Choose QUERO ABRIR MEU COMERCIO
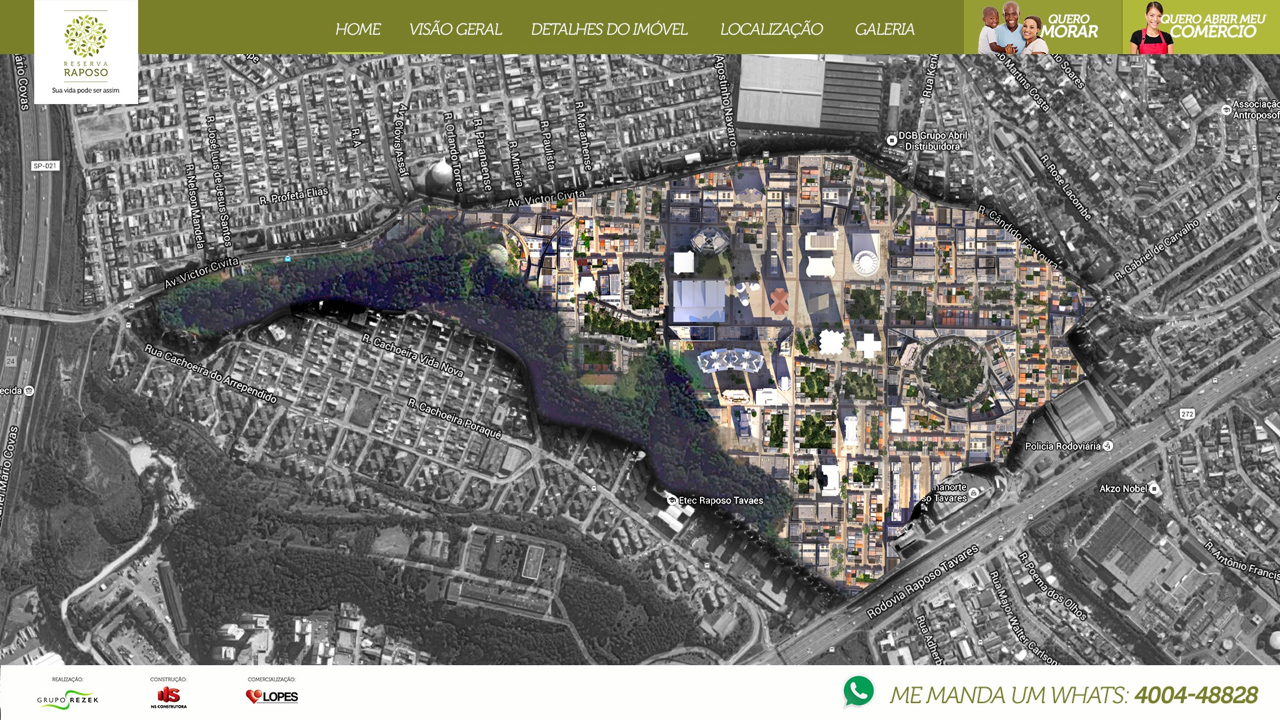This screenshot has width=1280, height=720. [x=1201, y=27]
